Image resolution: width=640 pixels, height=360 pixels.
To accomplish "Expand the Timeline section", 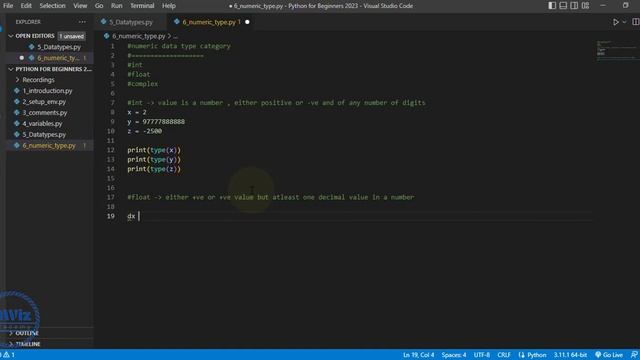I will coord(28,344).
